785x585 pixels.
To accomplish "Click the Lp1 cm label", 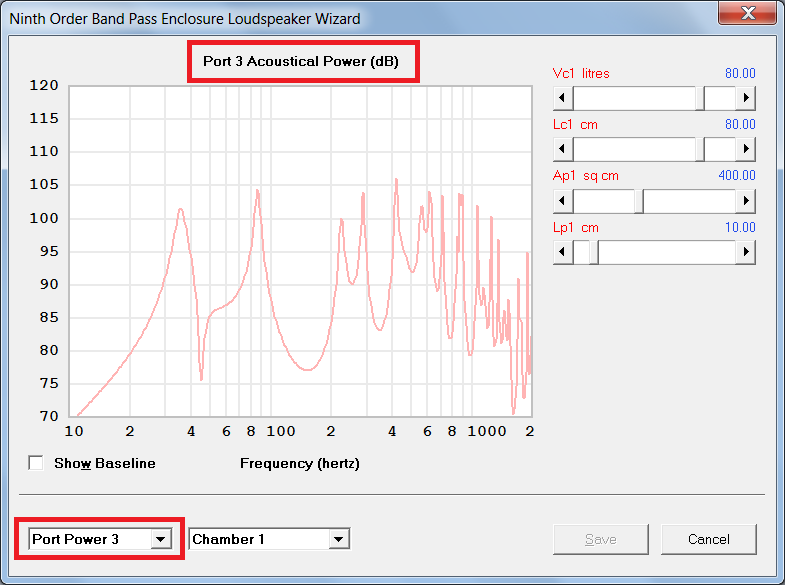I will point(576,228).
